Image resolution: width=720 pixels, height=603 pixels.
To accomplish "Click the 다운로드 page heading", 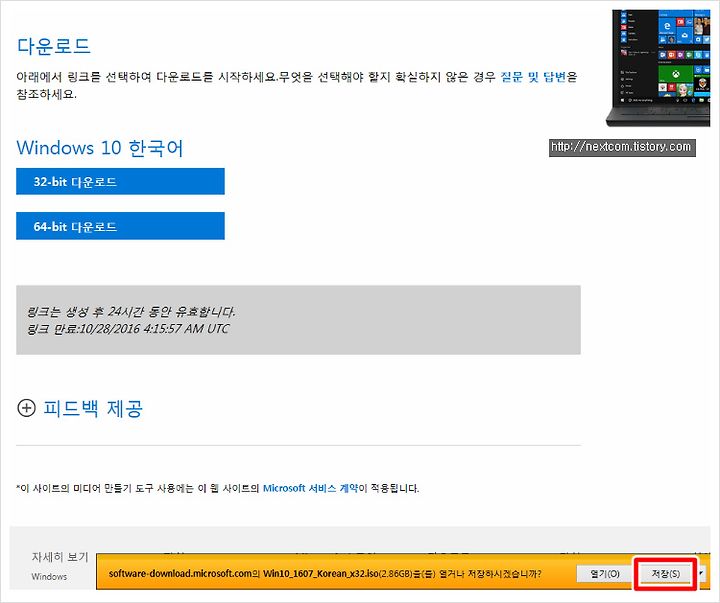I will coord(54,46).
